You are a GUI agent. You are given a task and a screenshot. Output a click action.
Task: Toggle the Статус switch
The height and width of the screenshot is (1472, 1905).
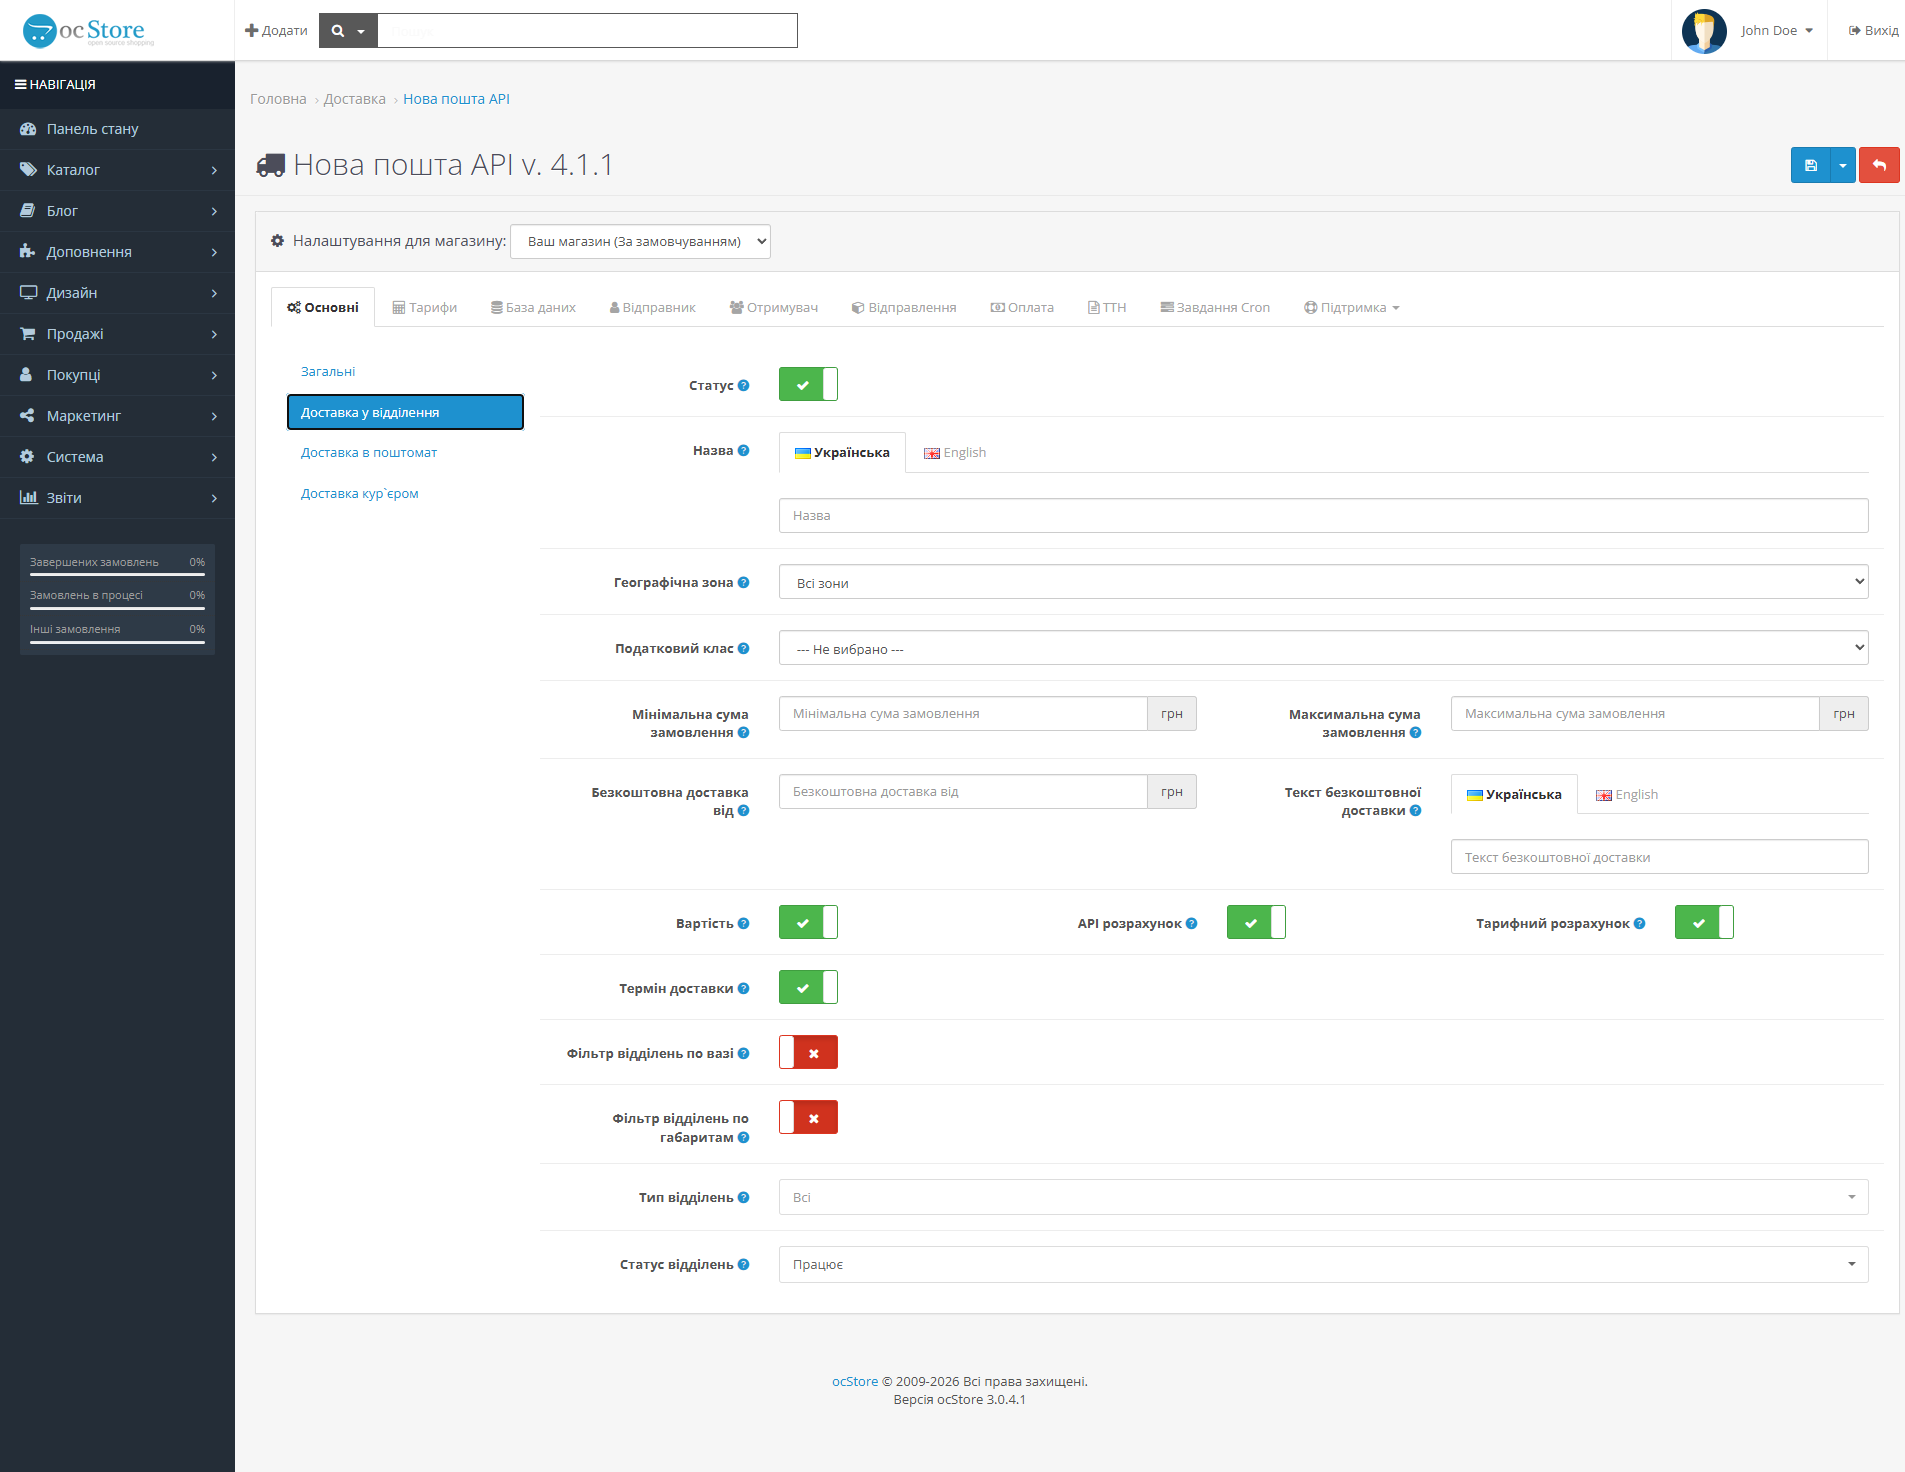click(x=808, y=384)
